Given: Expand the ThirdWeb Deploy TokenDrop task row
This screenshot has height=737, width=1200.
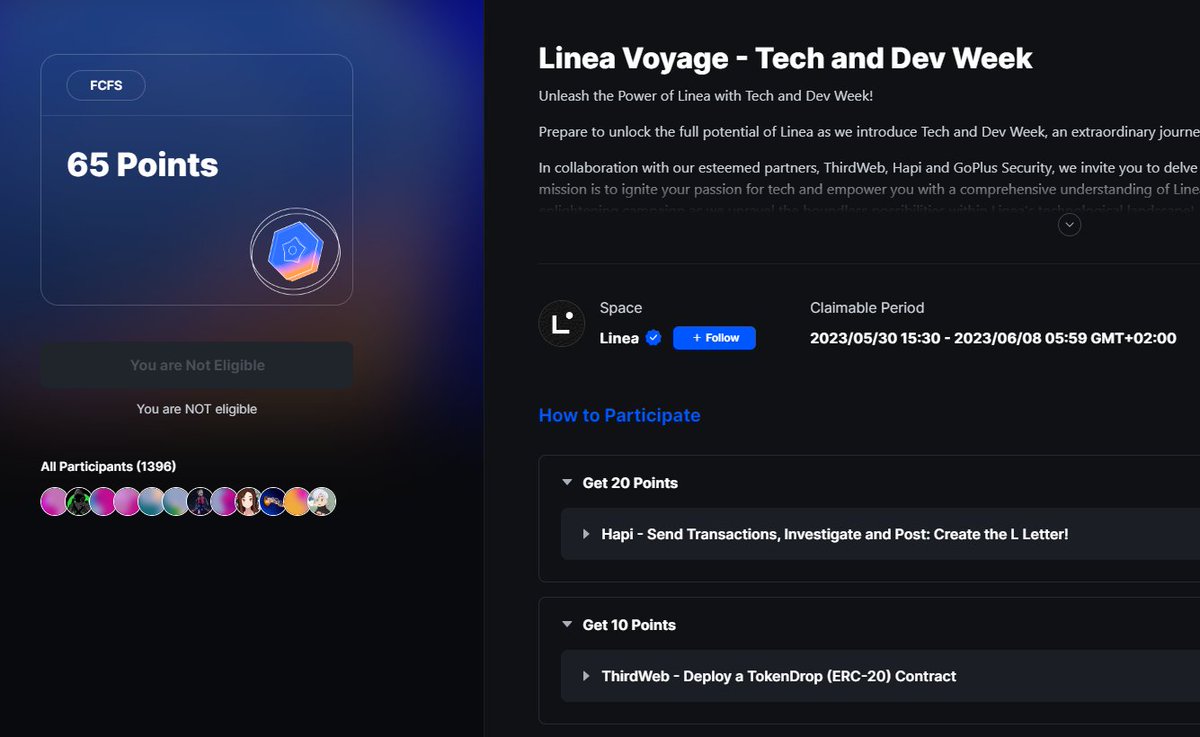Looking at the screenshot, I should pyautogui.click(x=880, y=676).
